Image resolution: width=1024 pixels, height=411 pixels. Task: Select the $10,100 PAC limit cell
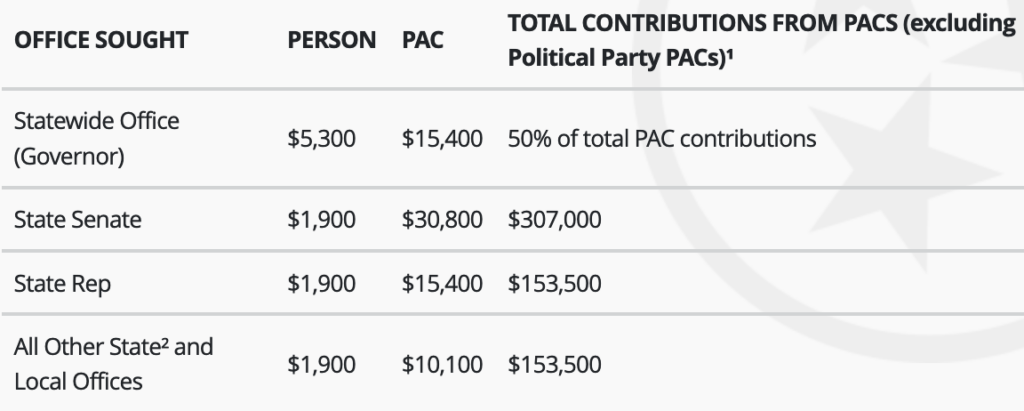click(x=442, y=365)
